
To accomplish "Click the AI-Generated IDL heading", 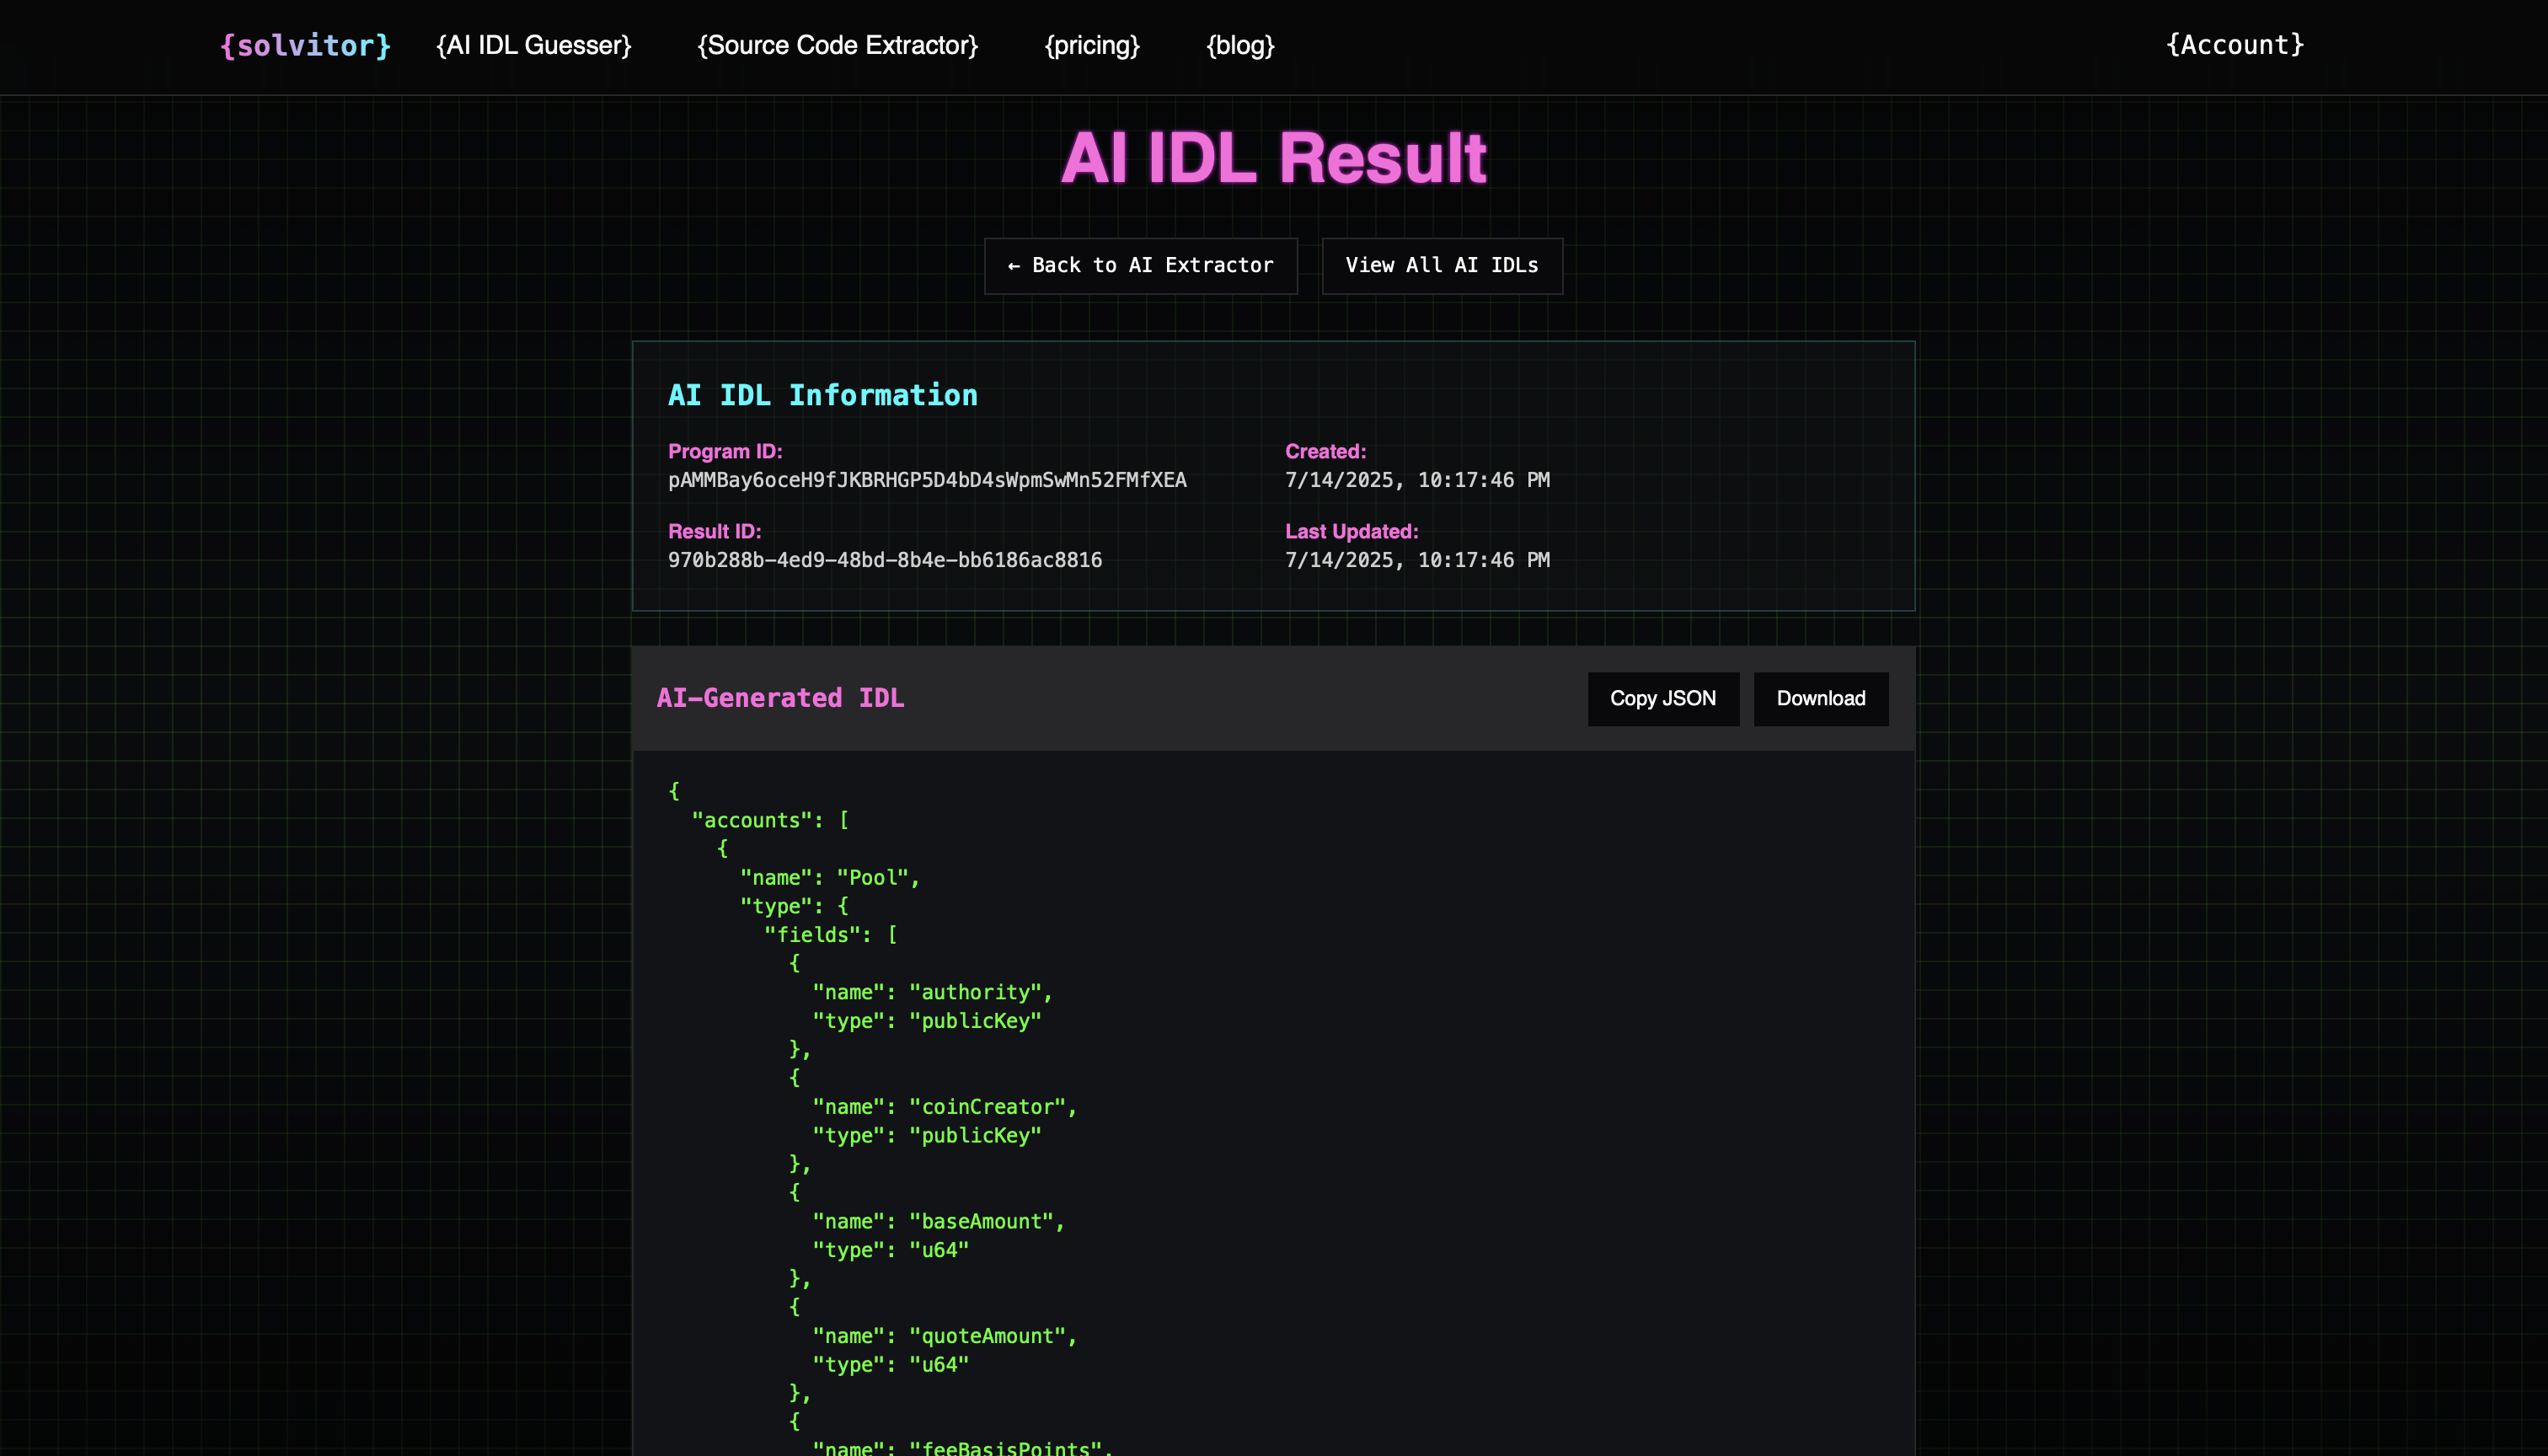I will tap(780, 698).
